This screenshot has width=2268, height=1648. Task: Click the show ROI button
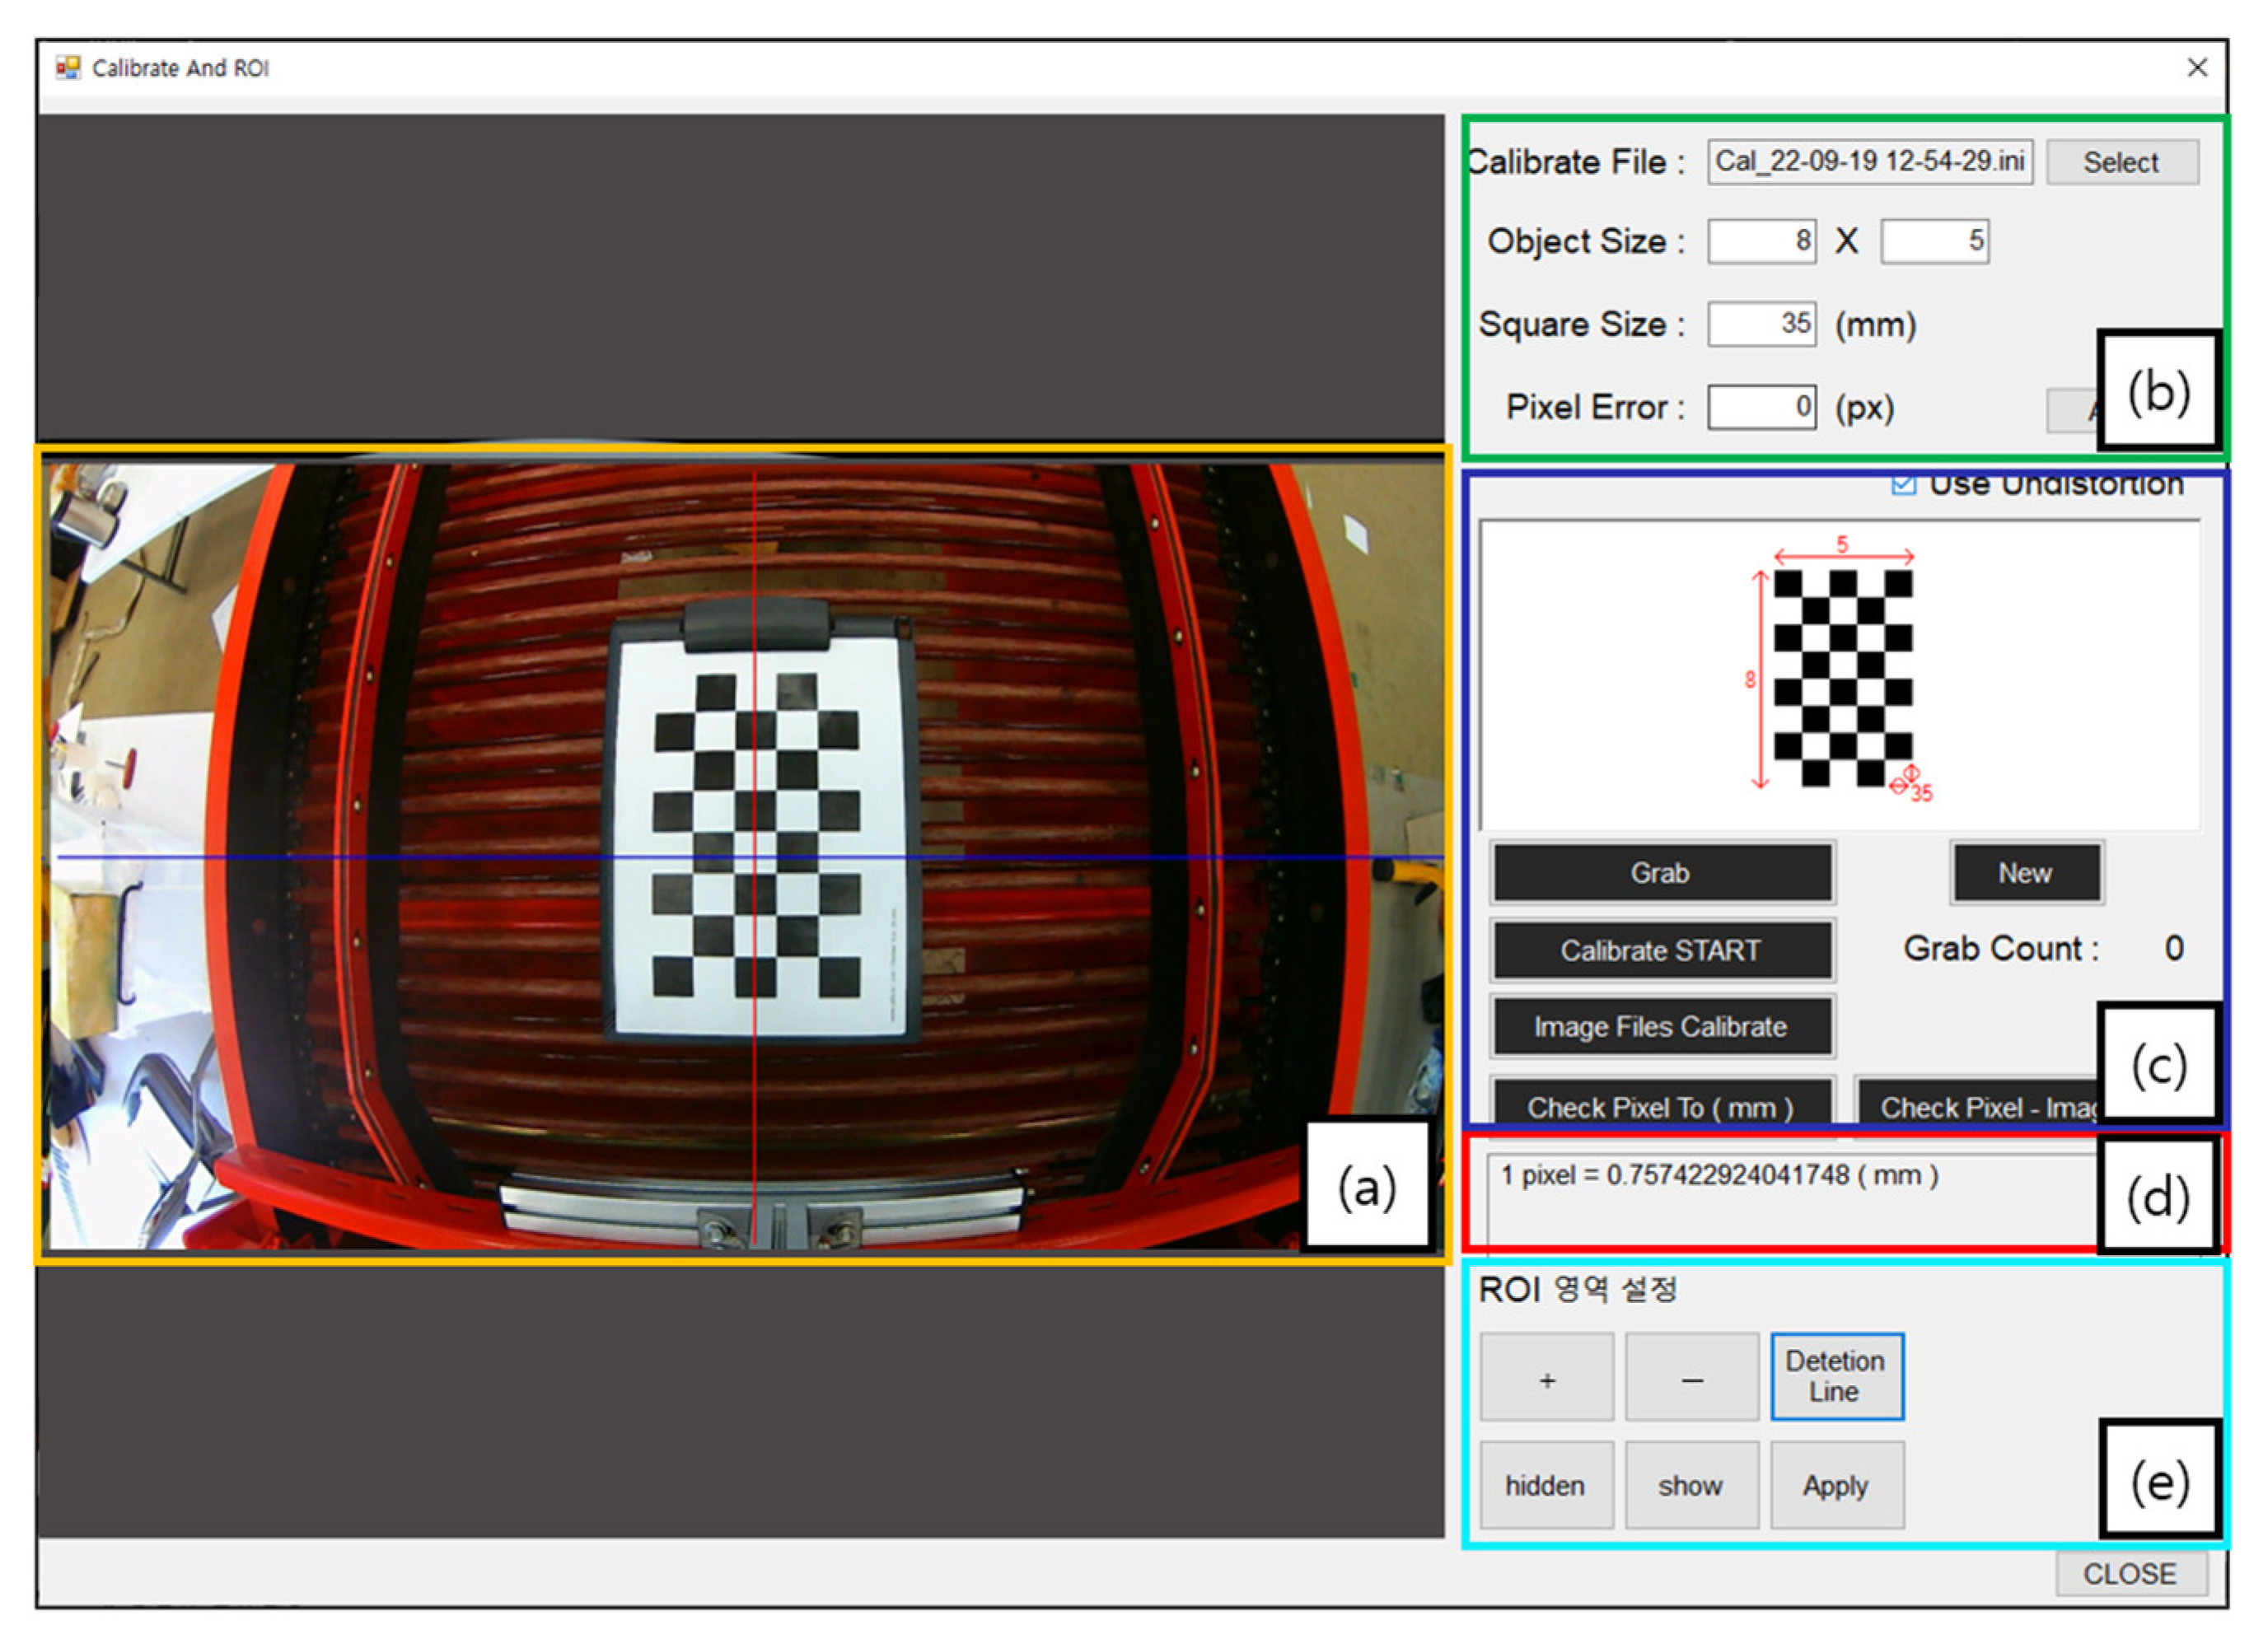click(x=1691, y=1485)
